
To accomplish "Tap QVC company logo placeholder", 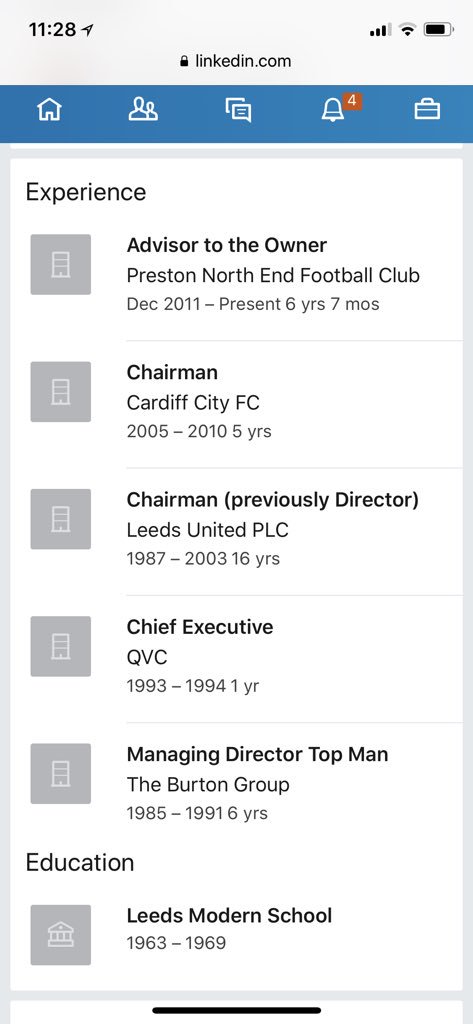I will (x=61, y=647).
